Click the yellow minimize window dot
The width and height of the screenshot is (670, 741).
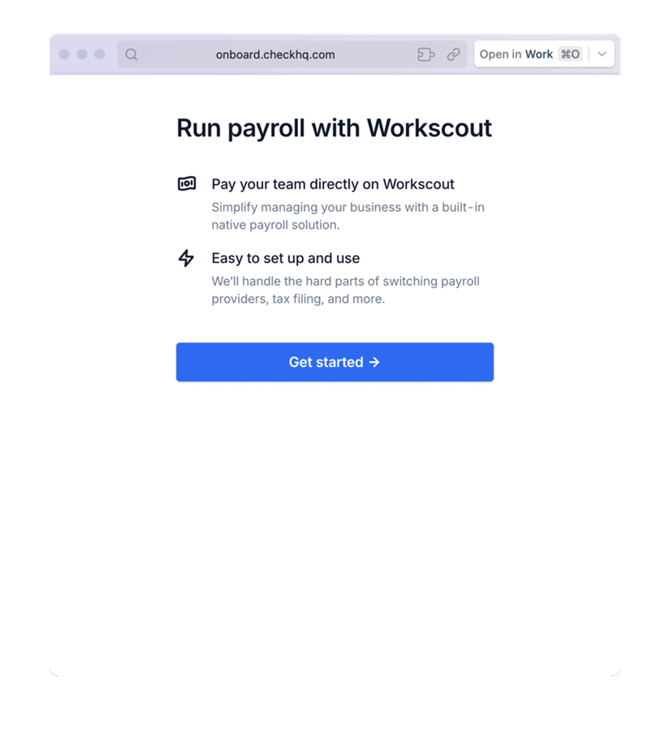click(x=82, y=54)
